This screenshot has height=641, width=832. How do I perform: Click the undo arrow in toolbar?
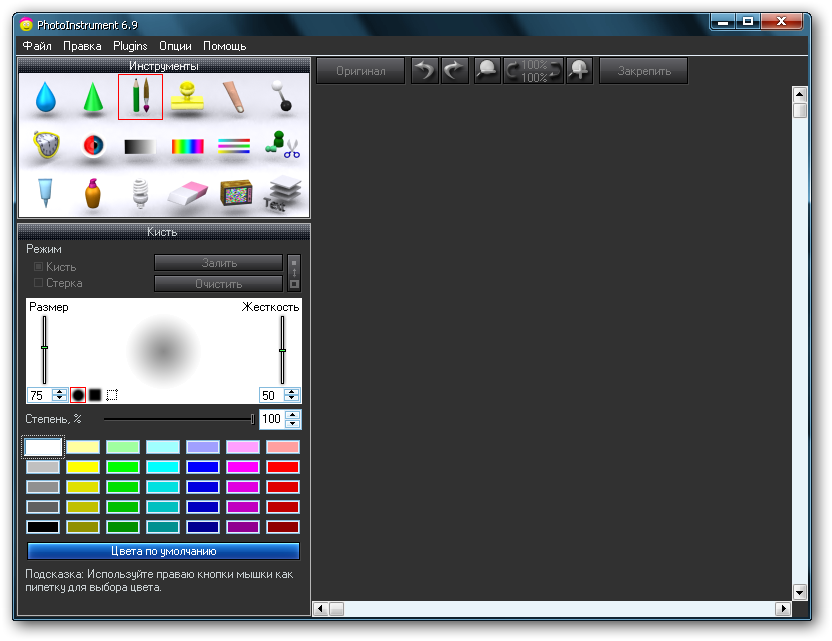pos(425,71)
